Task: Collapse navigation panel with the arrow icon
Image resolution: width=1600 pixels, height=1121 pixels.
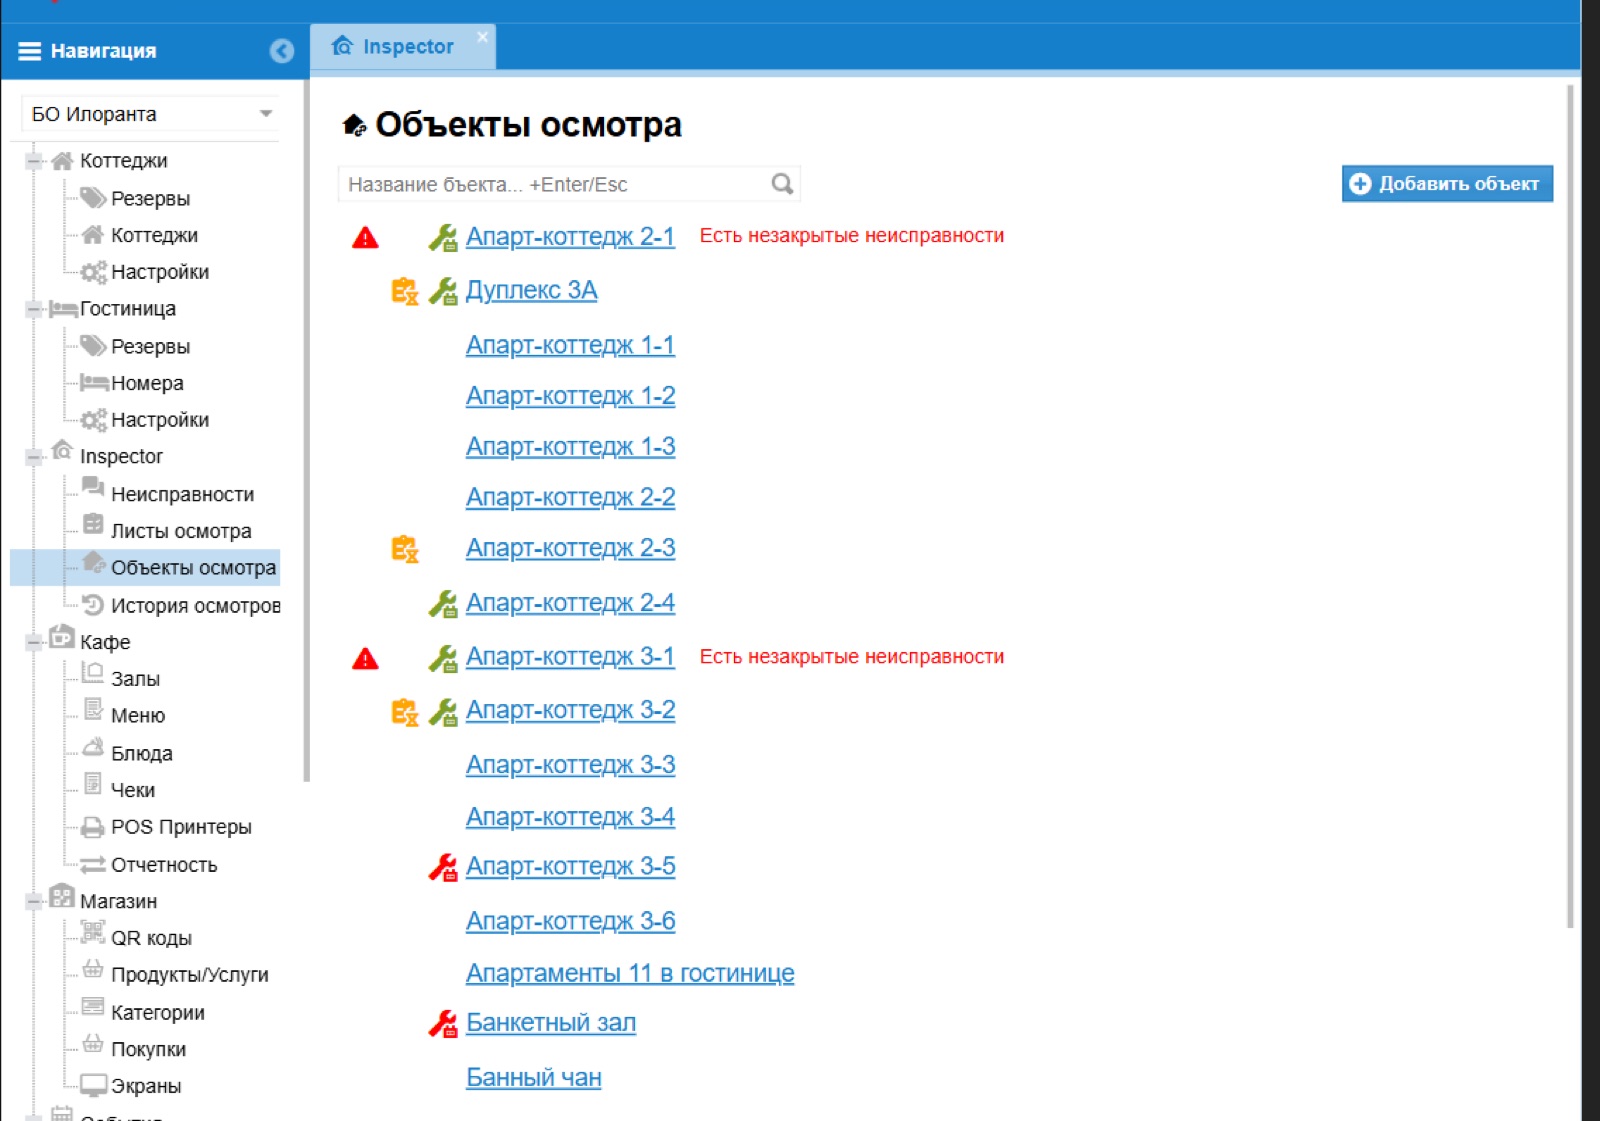Action: (282, 51)
